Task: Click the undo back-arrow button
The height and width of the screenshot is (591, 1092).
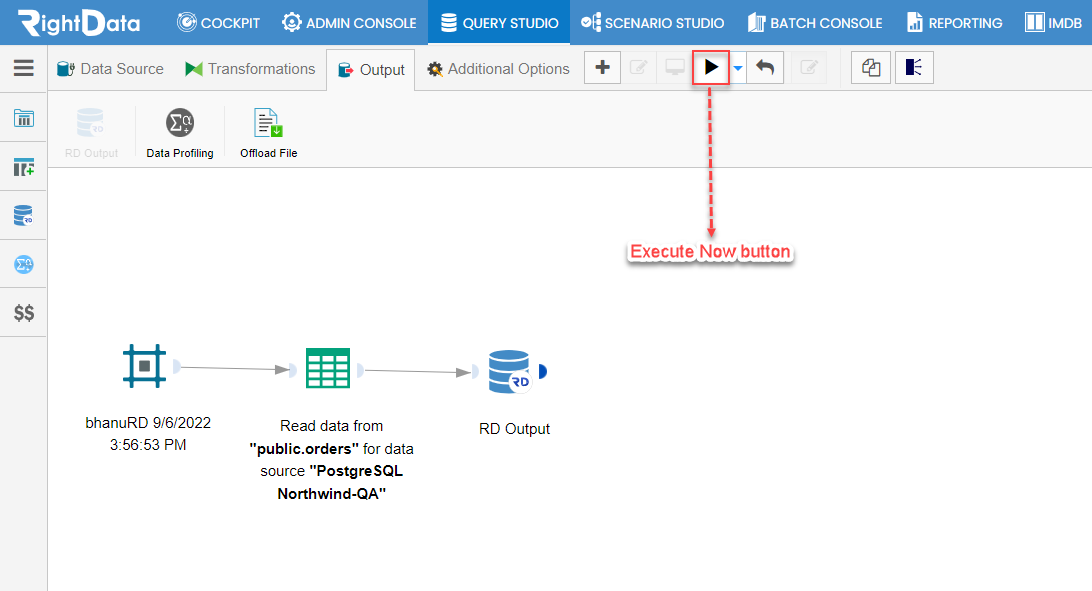Action: click(x=765, y=68)
